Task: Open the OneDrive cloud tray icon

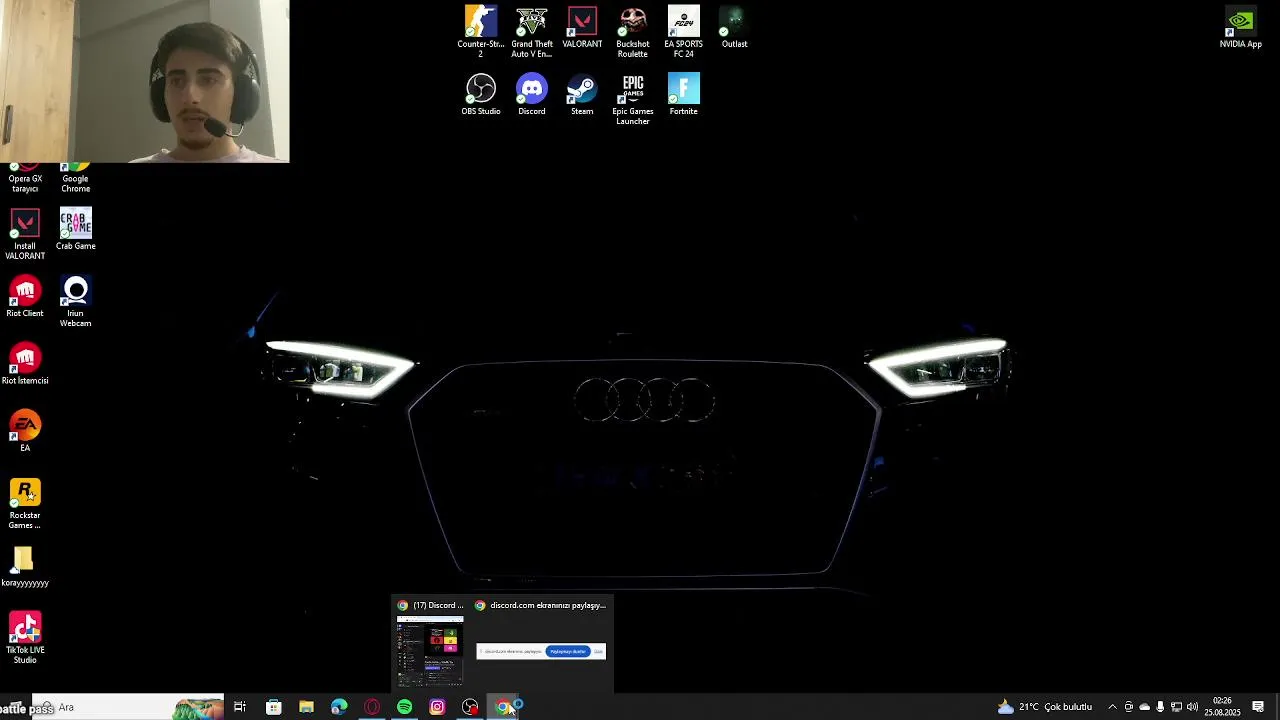Action: tap(1145, 707)
